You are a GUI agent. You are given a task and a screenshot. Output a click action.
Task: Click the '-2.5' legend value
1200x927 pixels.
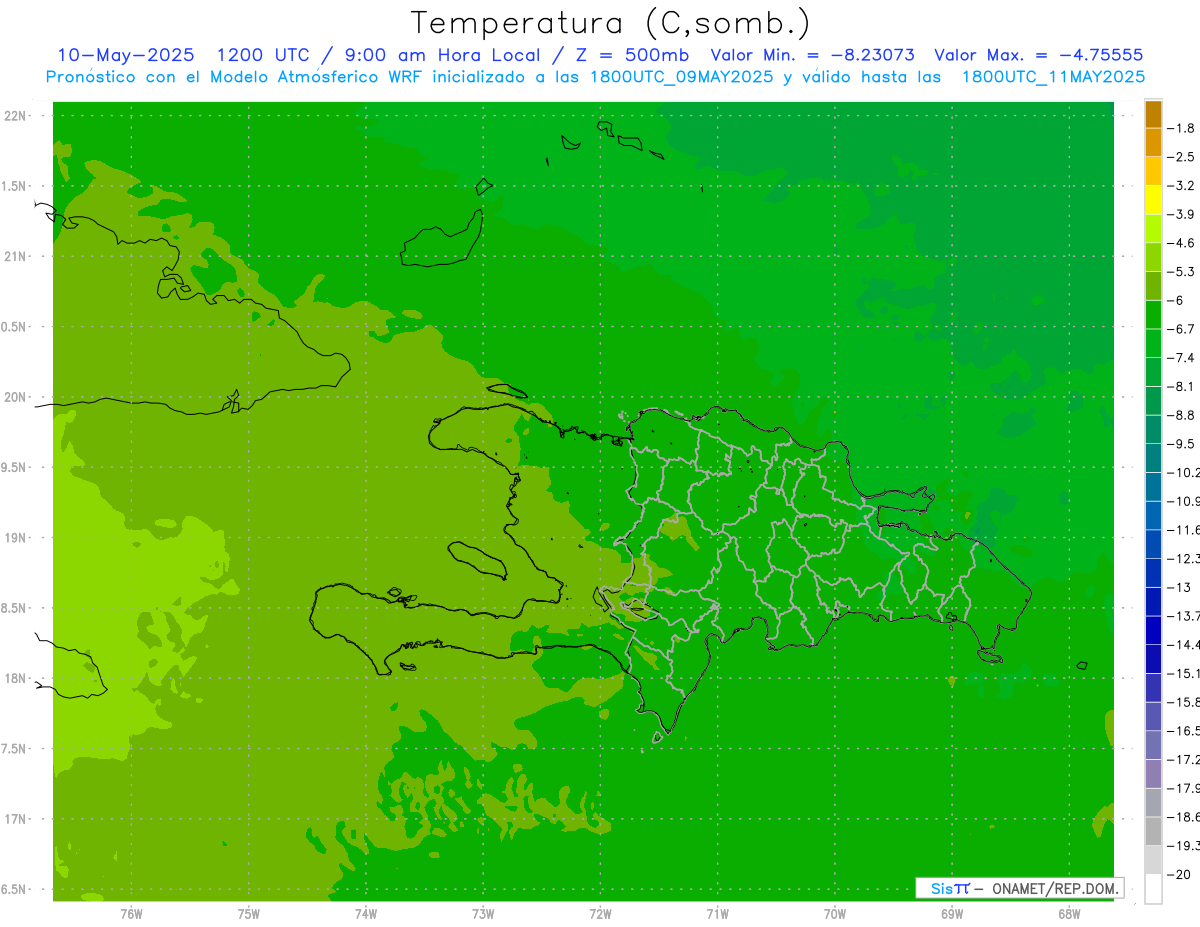click(1182, 157)
